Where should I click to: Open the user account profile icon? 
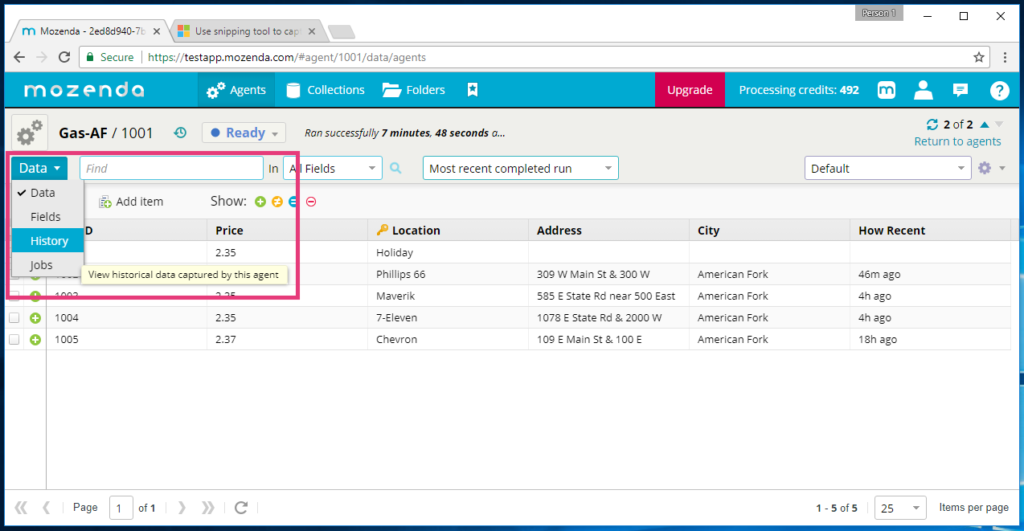923,90
